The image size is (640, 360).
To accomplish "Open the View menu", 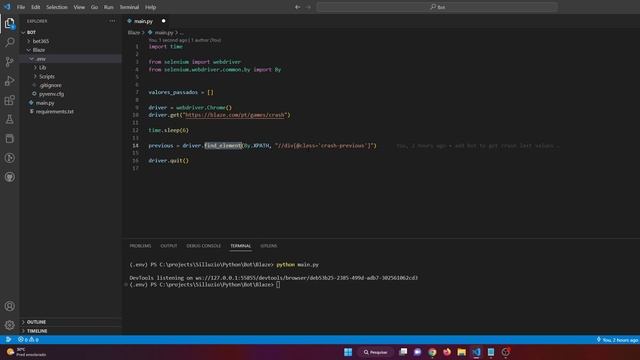I will 79,7.
